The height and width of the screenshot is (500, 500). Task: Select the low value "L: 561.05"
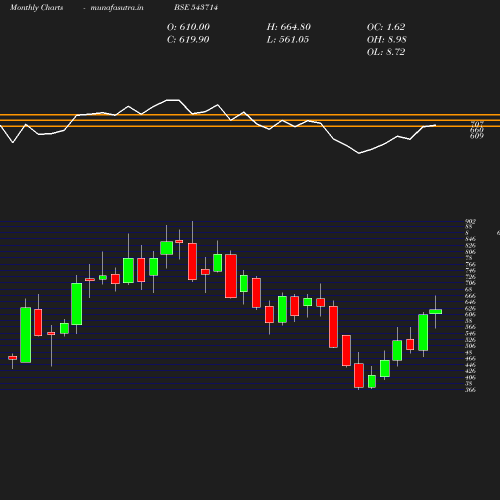point(288,40)
